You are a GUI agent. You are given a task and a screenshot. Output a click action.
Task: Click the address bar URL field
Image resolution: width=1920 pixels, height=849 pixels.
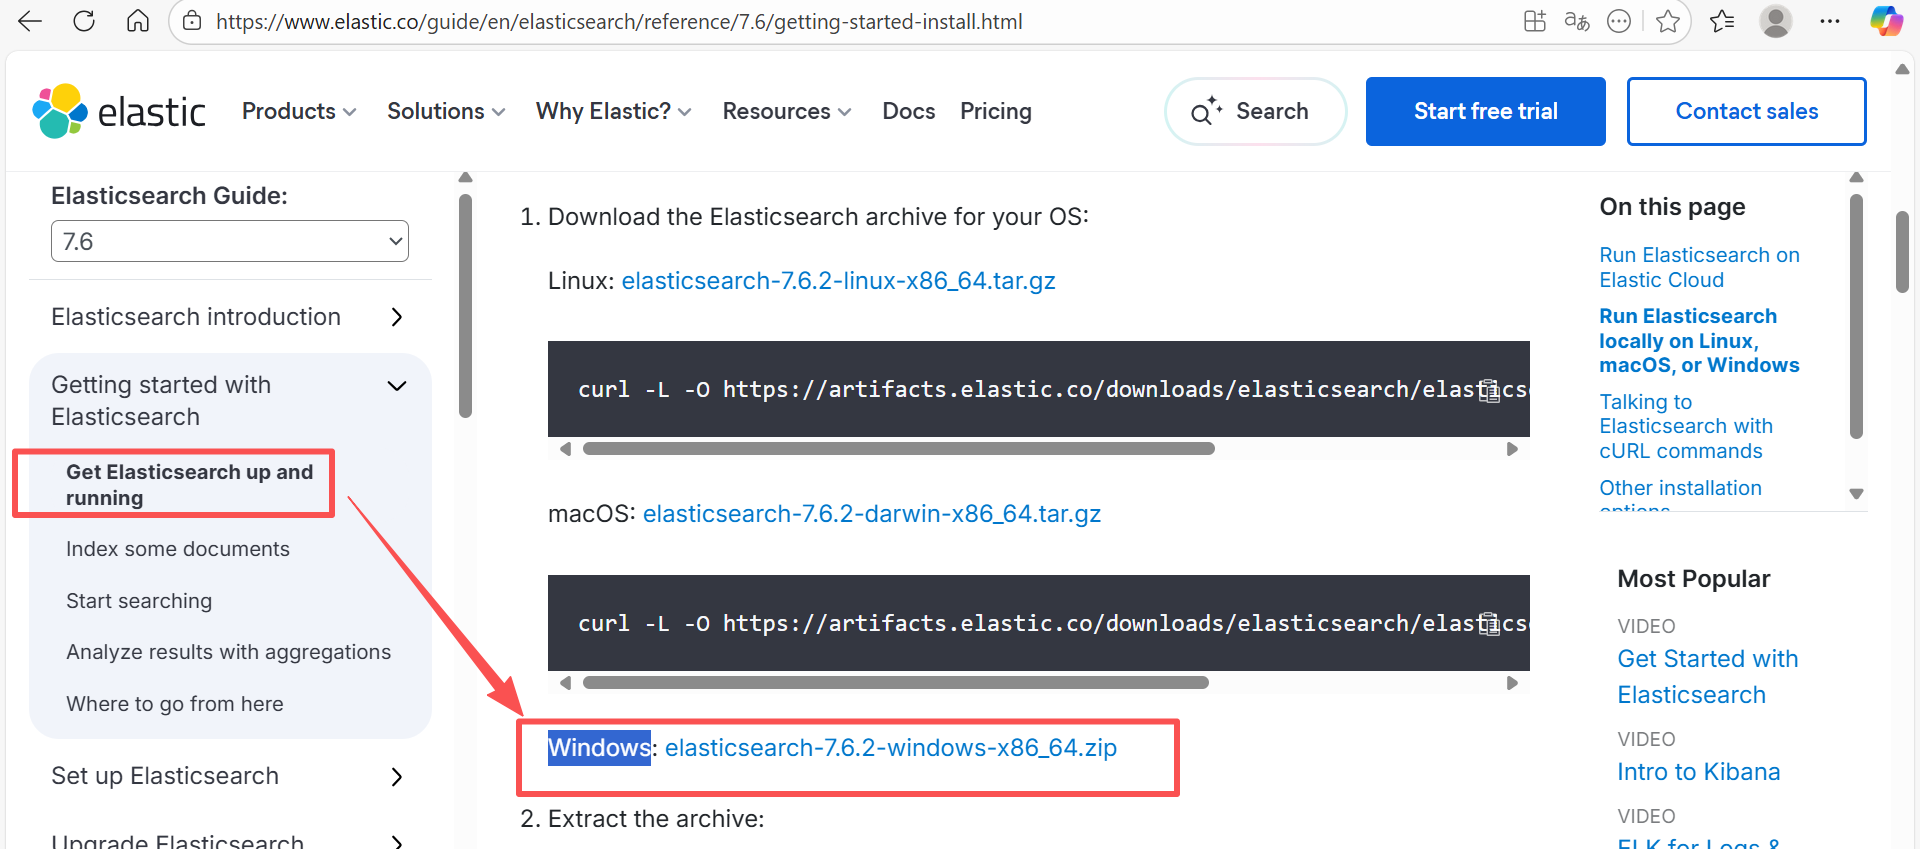tap(619, 21)
